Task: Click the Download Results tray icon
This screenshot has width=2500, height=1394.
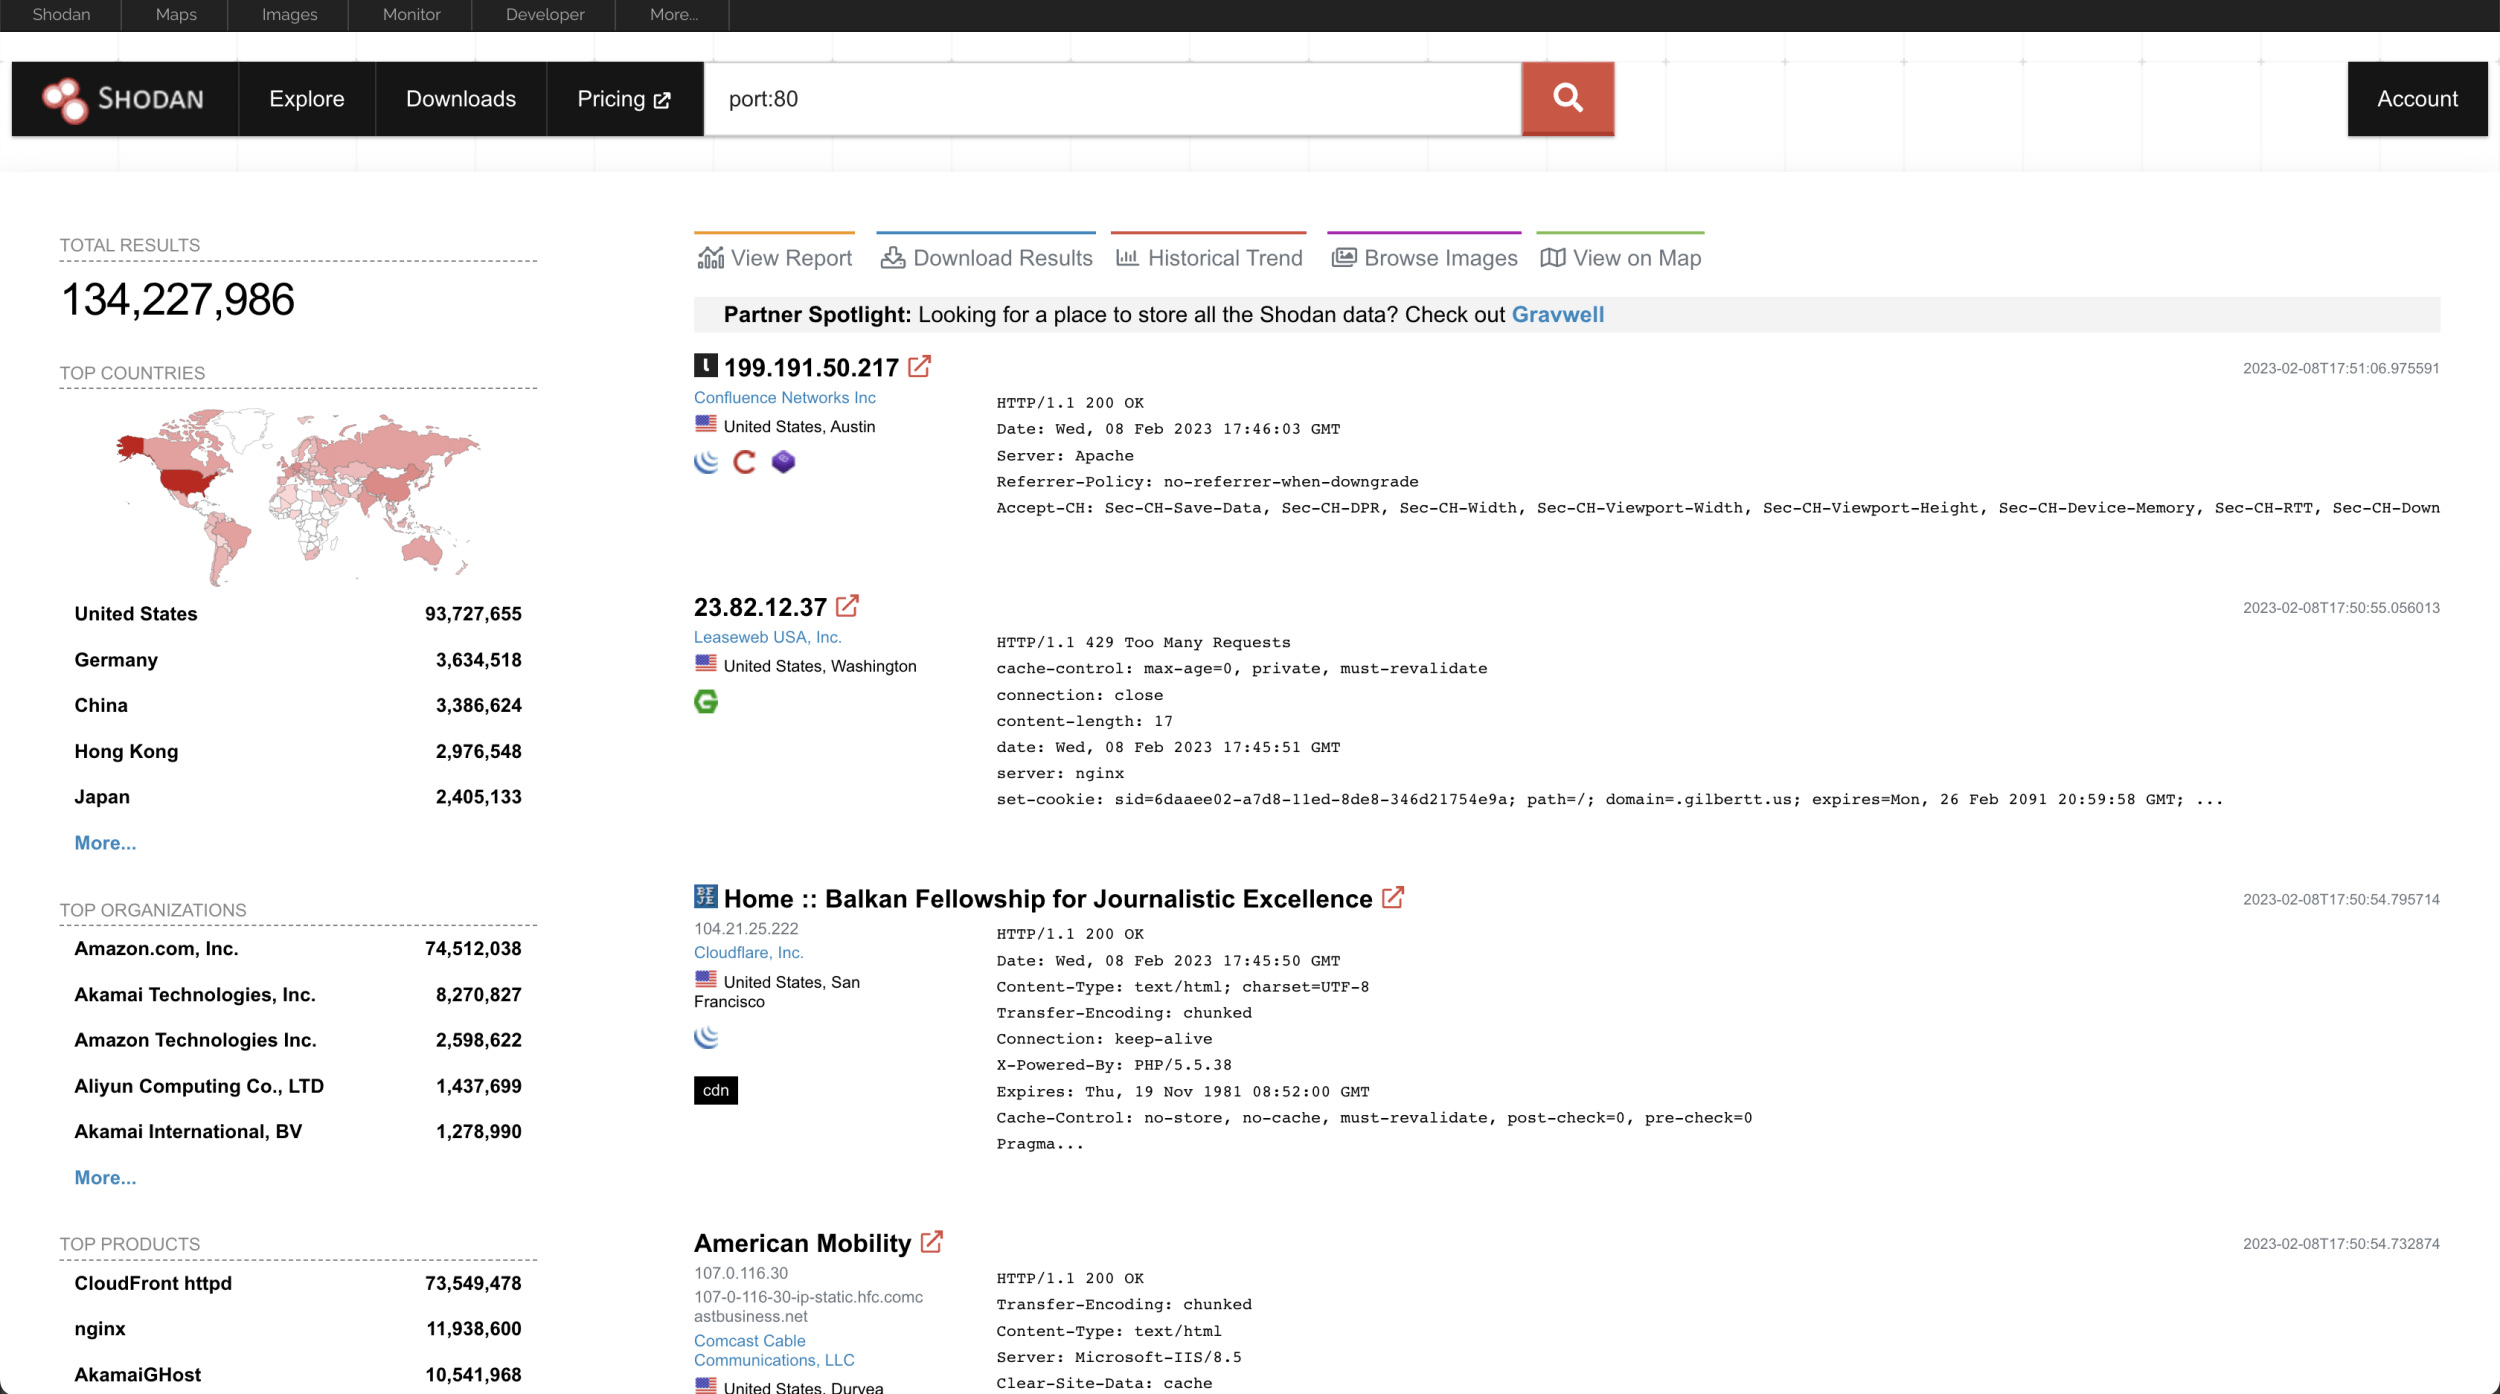Action: pyautogui.click(x=893, y=258)
